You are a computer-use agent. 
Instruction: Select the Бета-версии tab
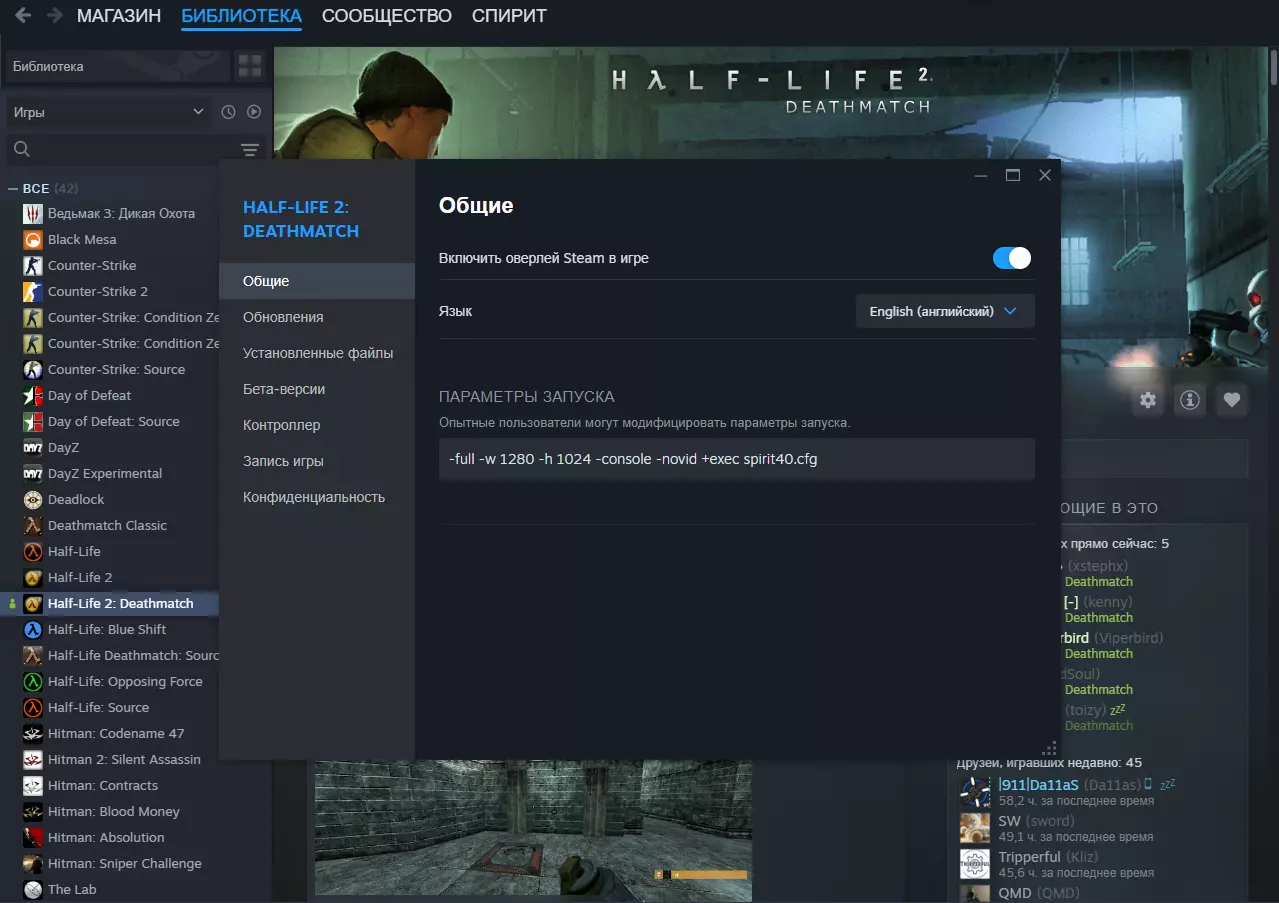(317, 389)
